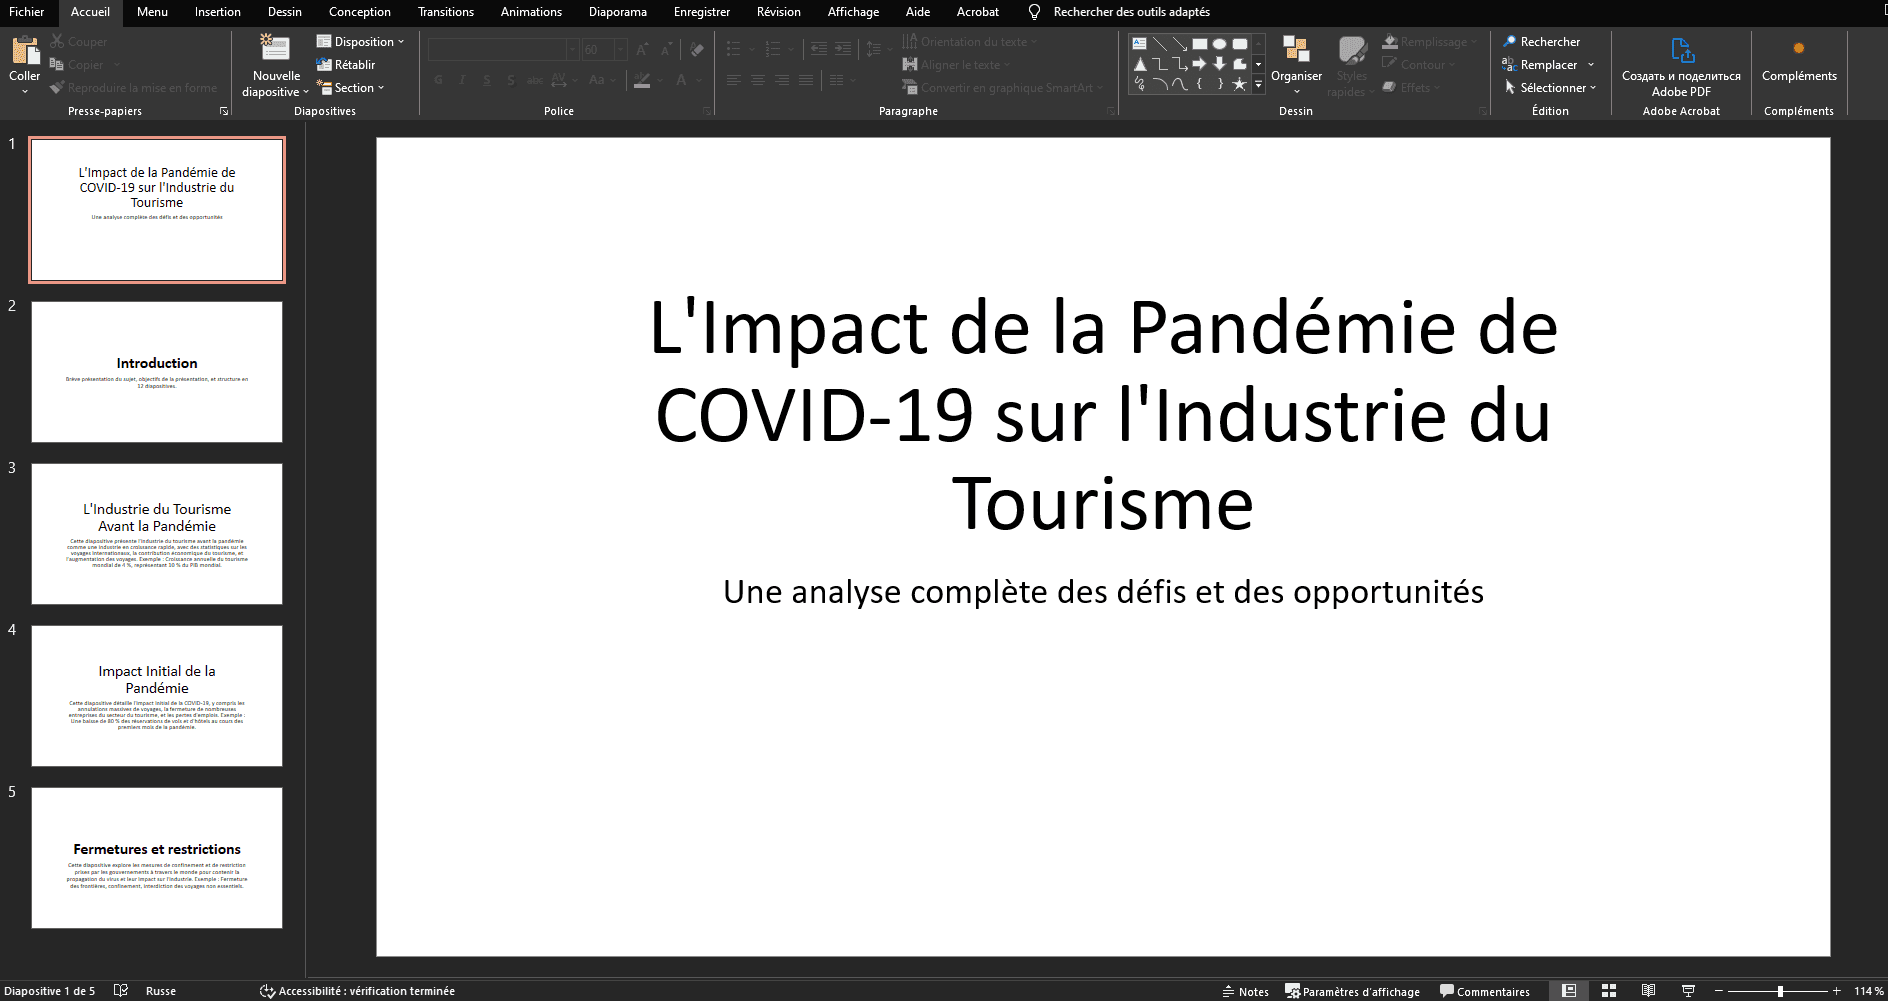The height and width of the screenshot is (1001, 1888).
Task: Clear all text formatting with the eraser icon
Action: click(x=696, y=48)
